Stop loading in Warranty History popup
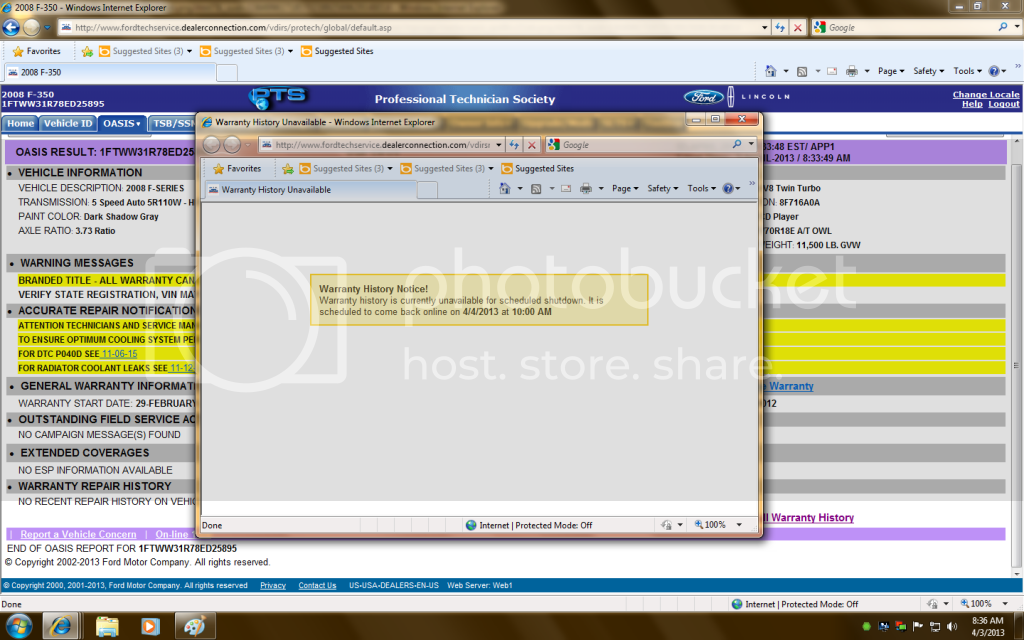This screenshot has width=1024, height=640. pos(532,145)
